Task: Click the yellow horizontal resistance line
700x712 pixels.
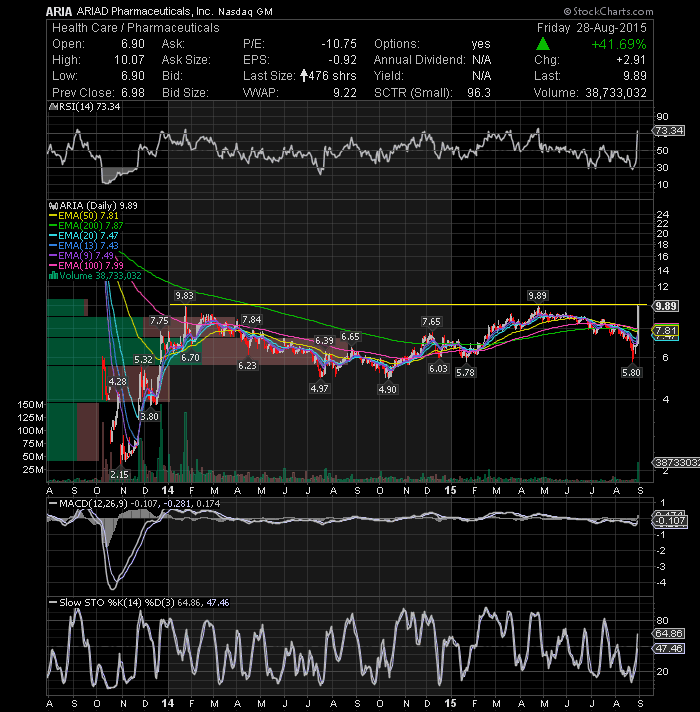Action: (x=408, y=304)
